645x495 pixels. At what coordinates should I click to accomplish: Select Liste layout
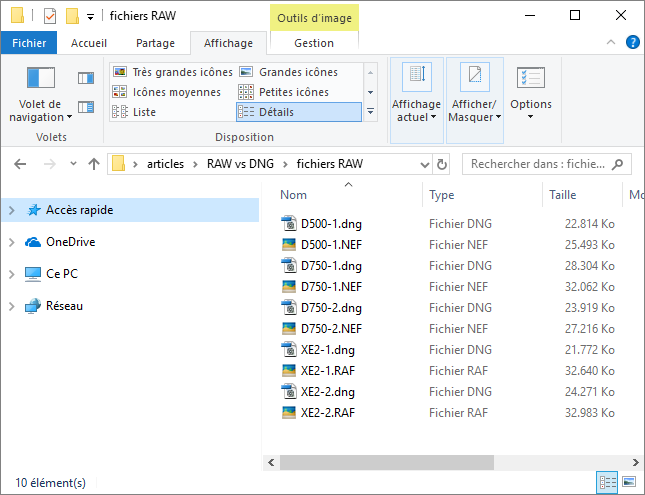pos(134,112)
